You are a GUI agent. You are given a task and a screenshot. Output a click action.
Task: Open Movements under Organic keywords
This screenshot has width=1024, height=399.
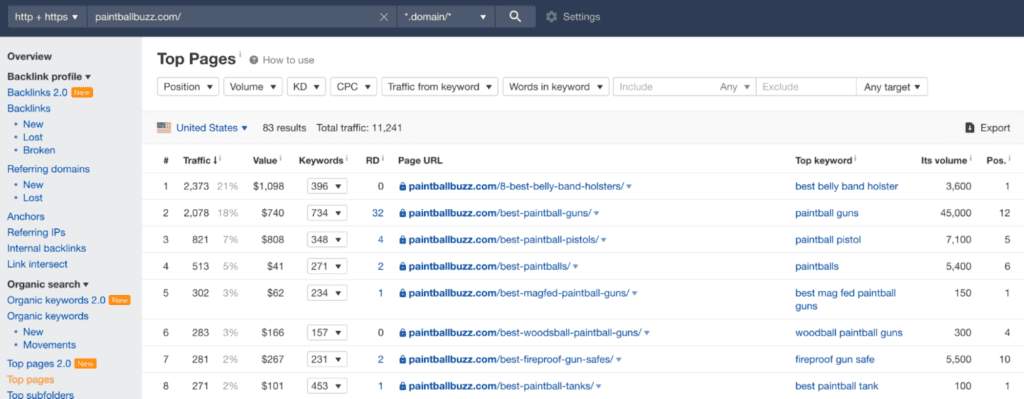click(50, 345)
